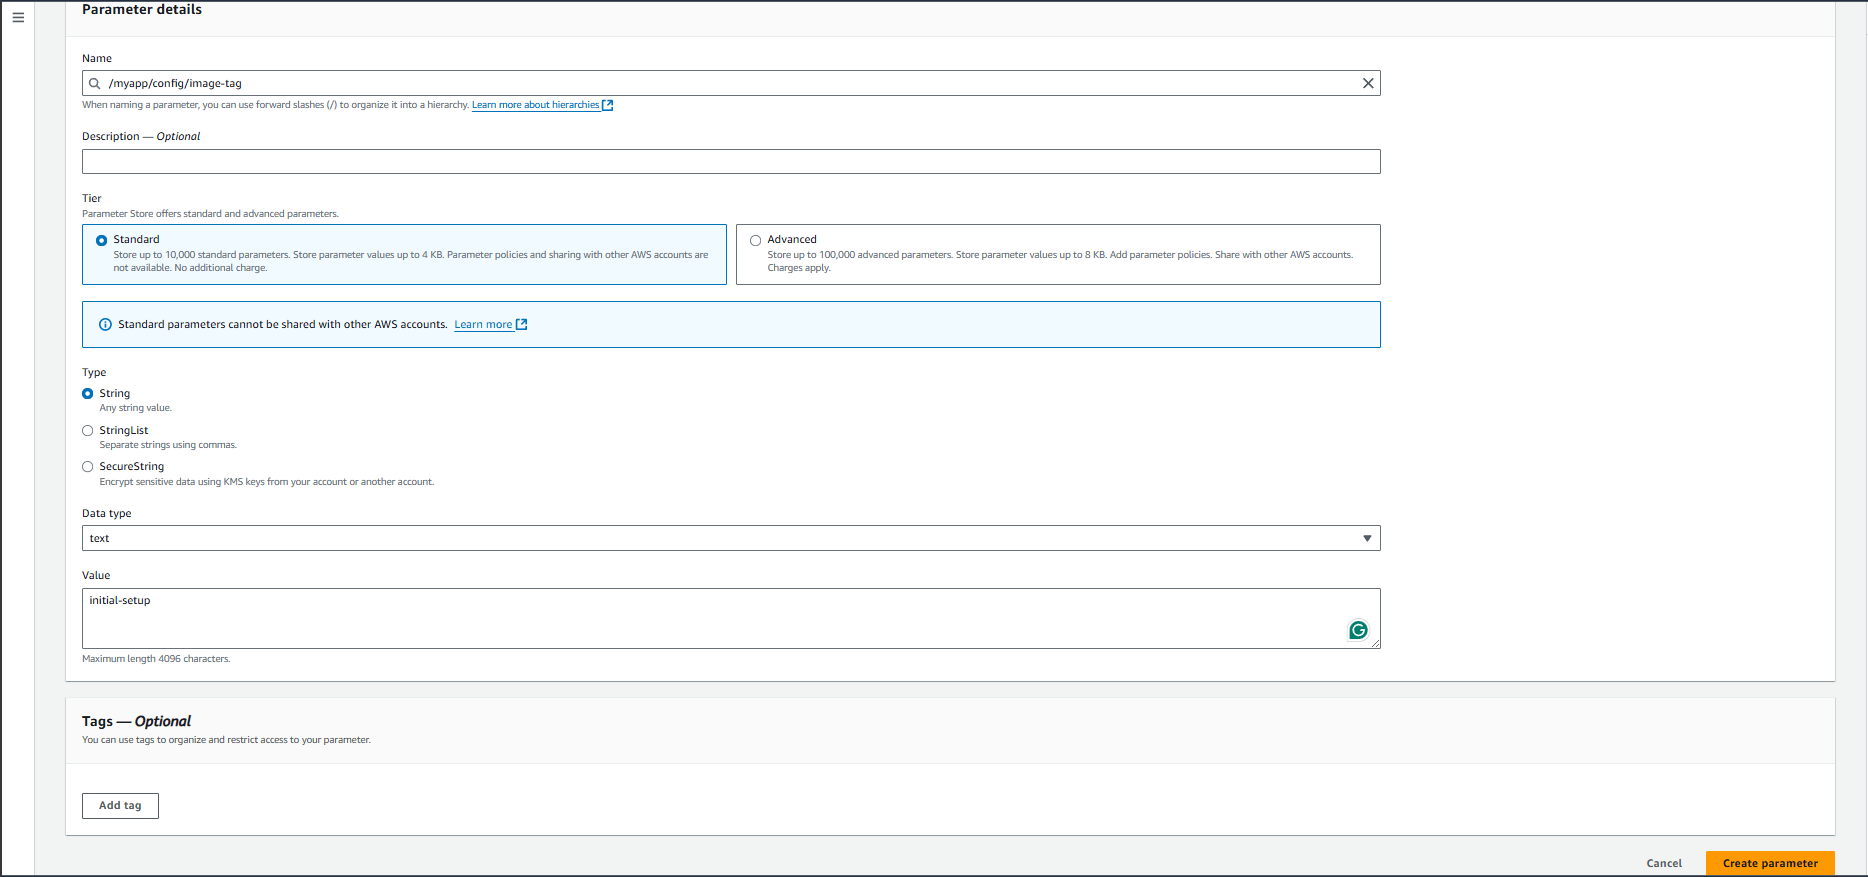Click the info icon in standard parameters notice
The width and height of the screenshot is (1868, 877).
point(105,325)
